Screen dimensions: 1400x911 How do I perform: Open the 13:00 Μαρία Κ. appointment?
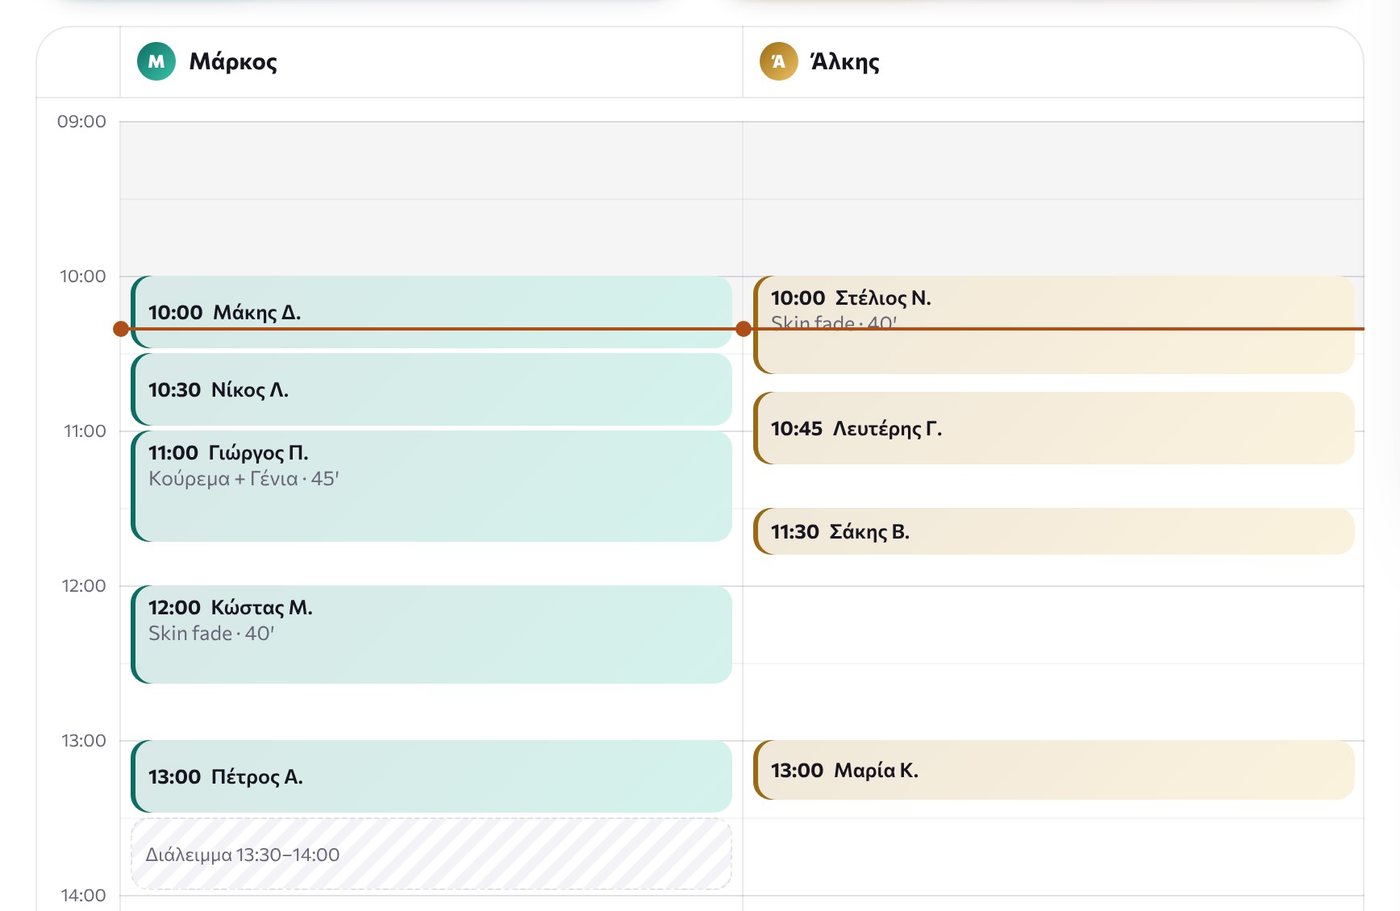(x=1054, y=770)
